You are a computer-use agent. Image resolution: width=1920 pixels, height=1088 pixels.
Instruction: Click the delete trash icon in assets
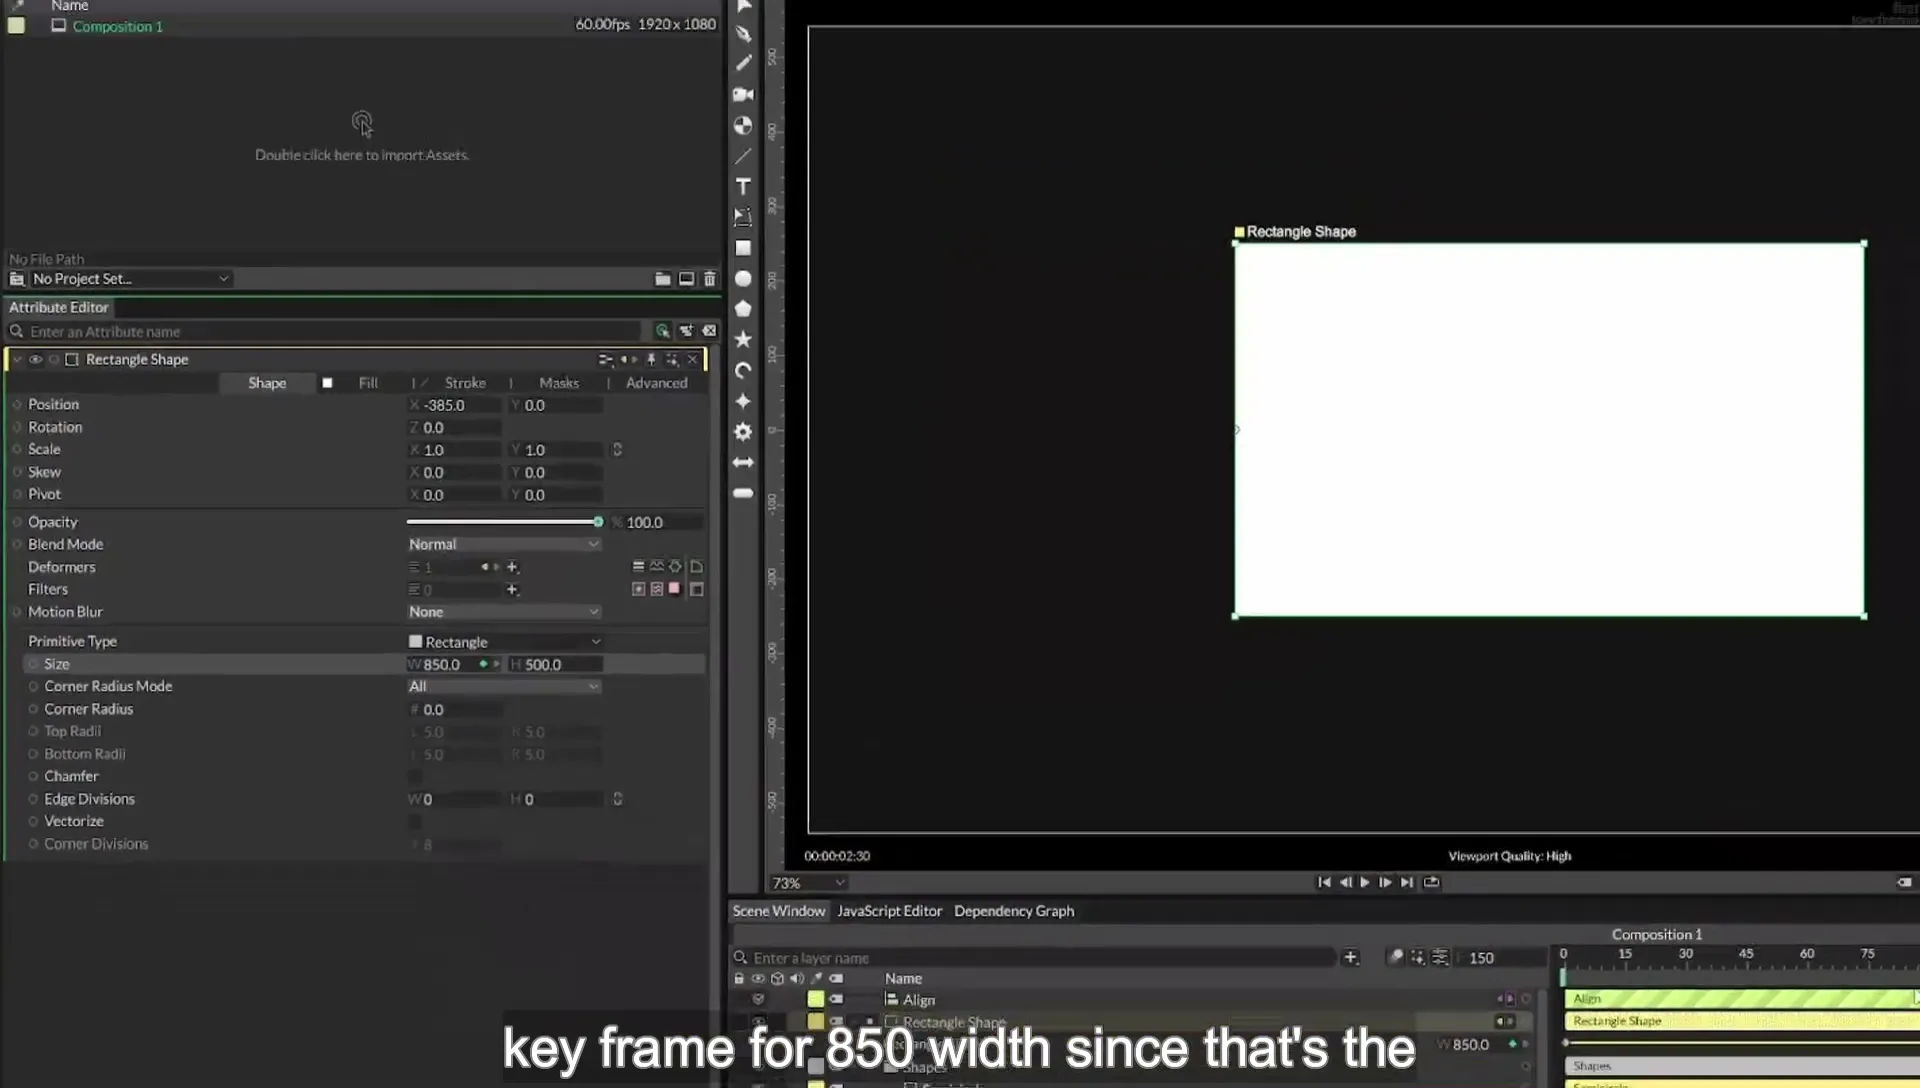coord(710,279)
